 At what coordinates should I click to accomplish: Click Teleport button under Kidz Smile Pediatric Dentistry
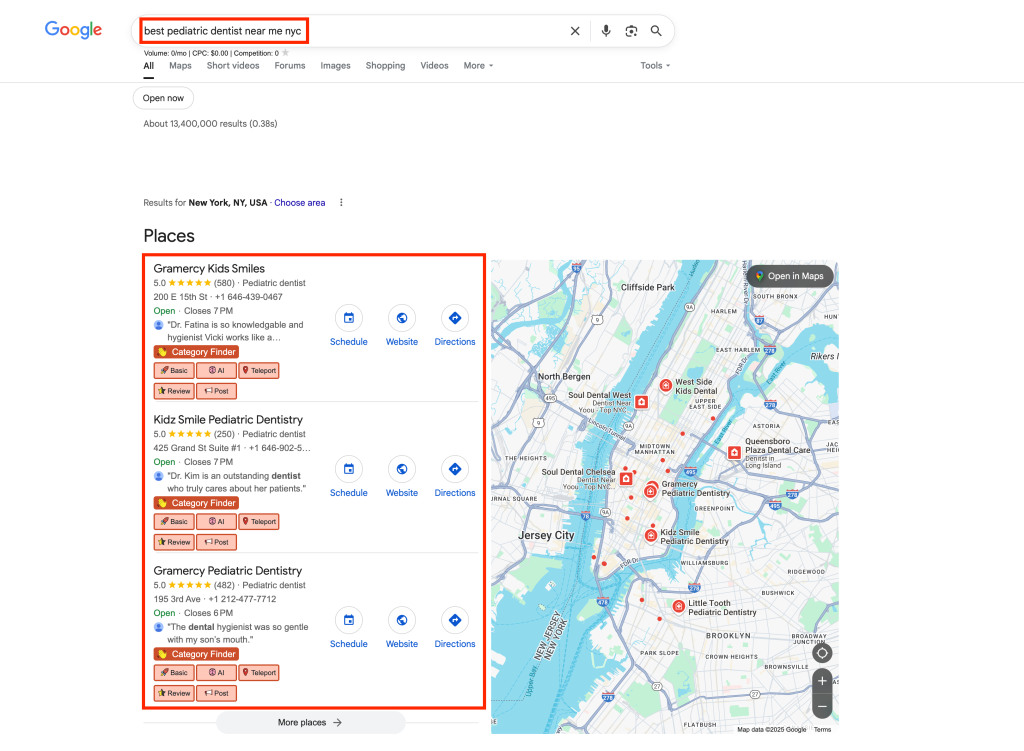pos(259,521)
